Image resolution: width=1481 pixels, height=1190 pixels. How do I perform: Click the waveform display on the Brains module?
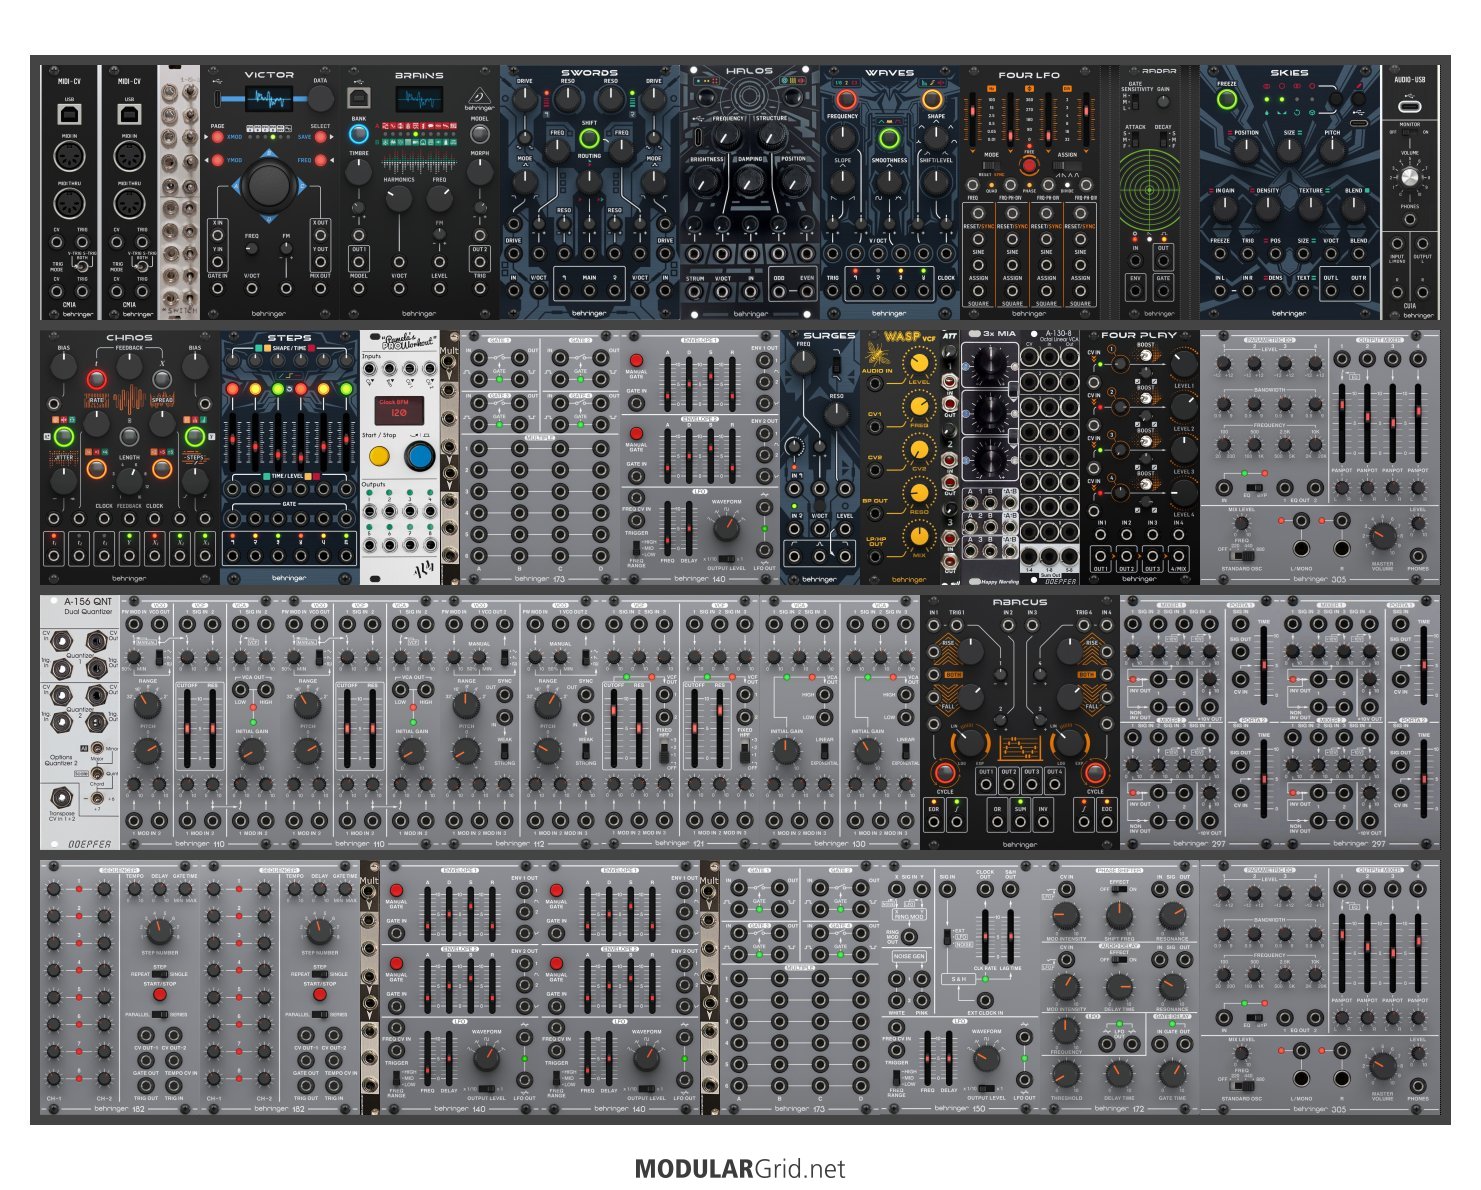[419, 99]
